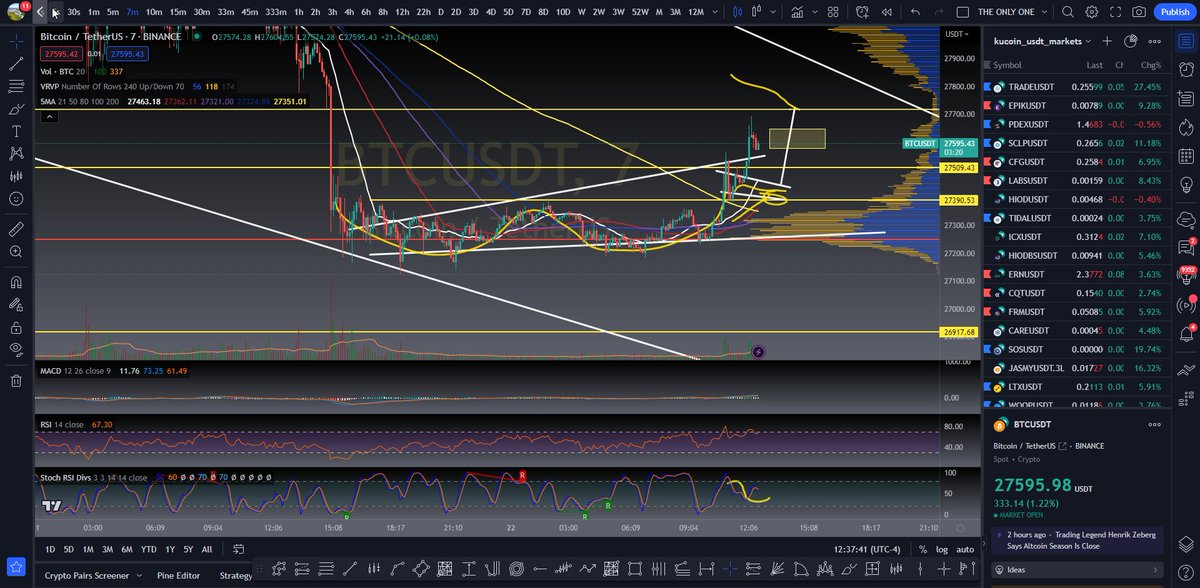Toggle auto scale
1200x588 pixels.
[x=965, y=549]
